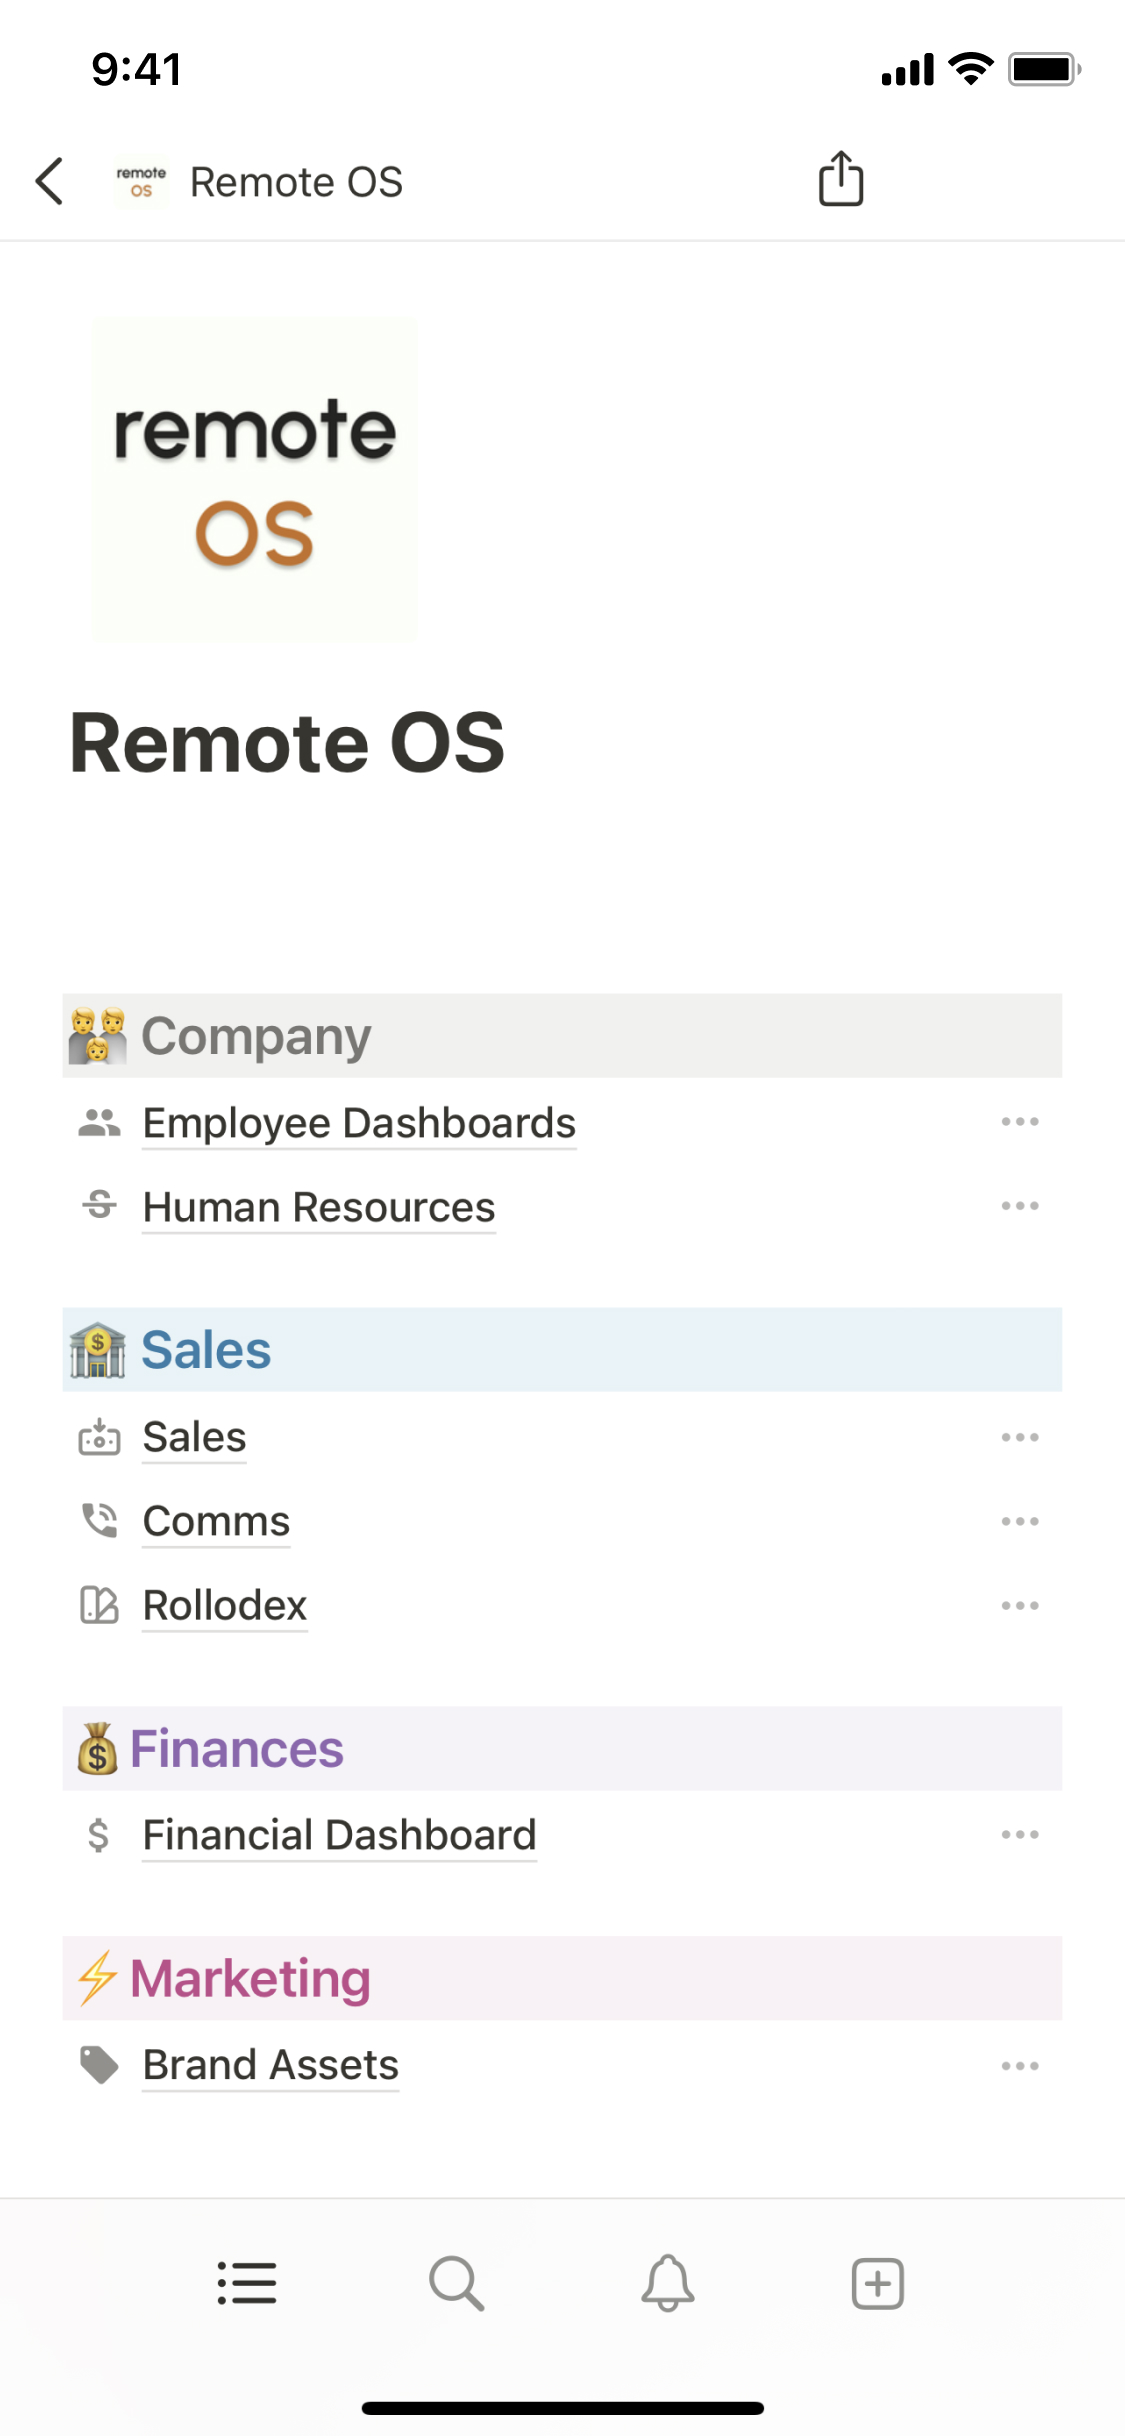This screenshot has width=1125, height=2436.
Task: Open the sidebar list menu icon
Action: pos(247,2284)
